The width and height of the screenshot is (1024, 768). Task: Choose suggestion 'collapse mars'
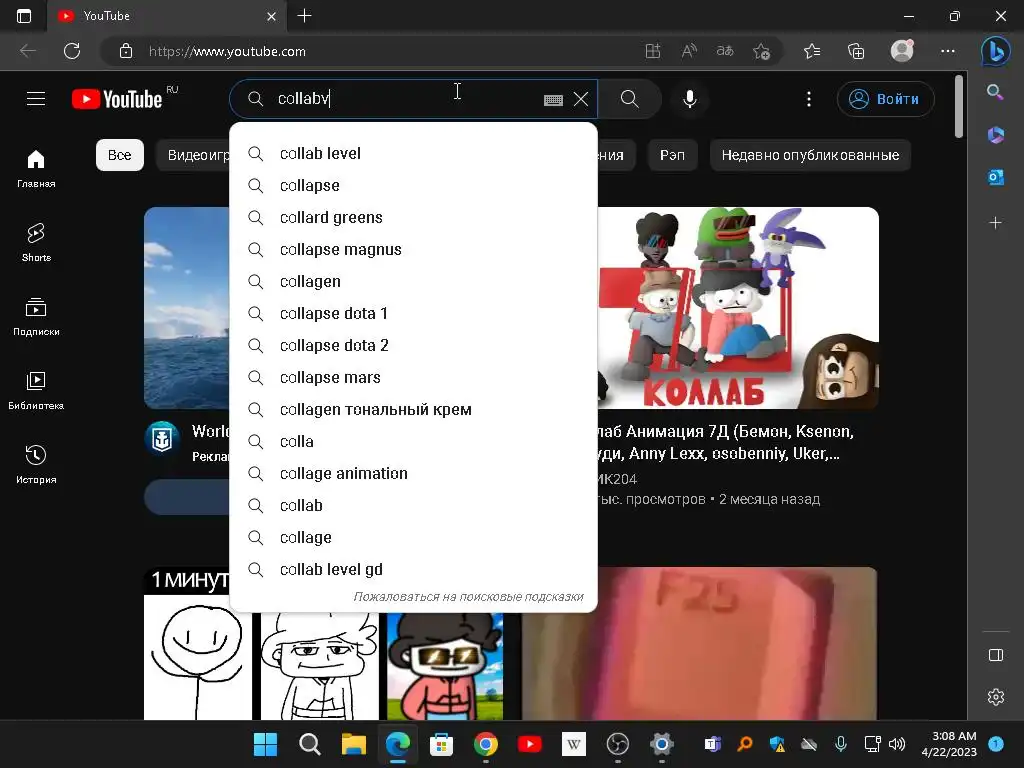click(x=413, y=377)
